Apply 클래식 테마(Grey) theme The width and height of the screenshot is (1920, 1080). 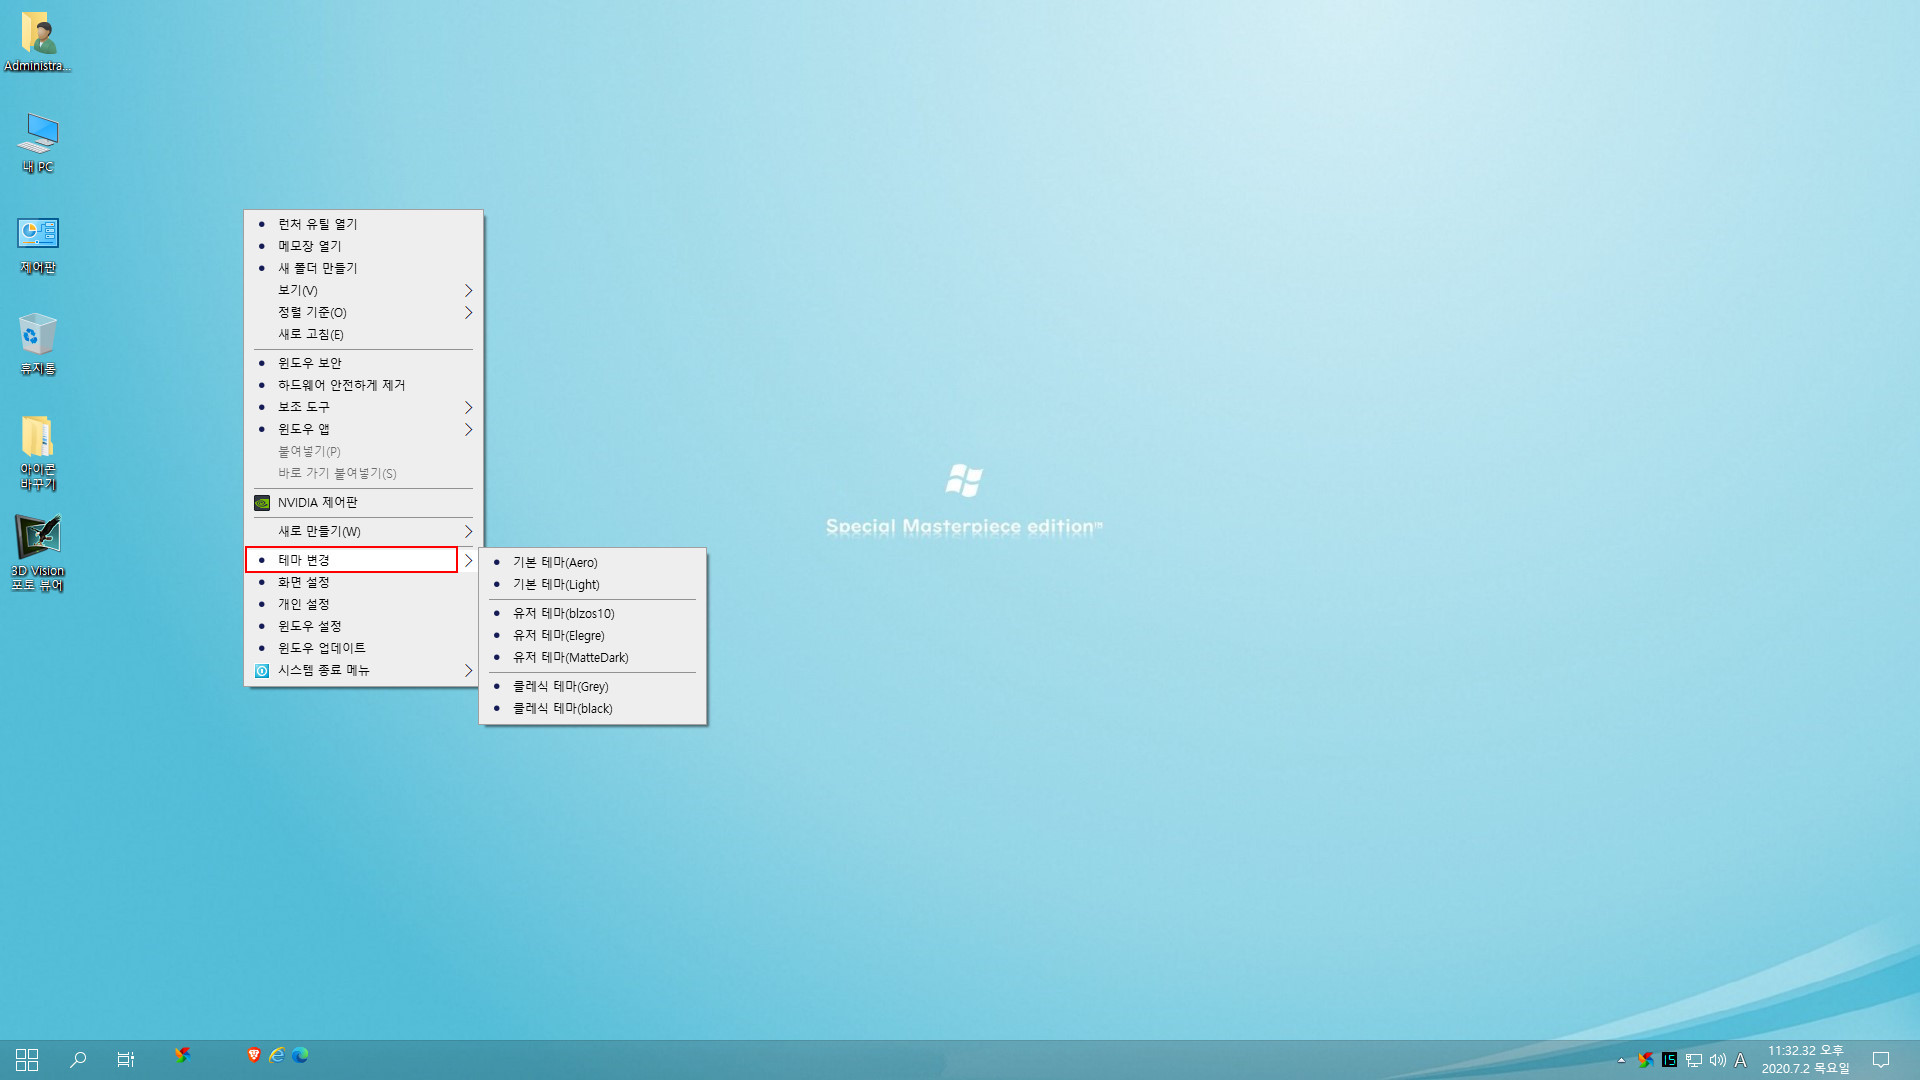coord(593,687)
